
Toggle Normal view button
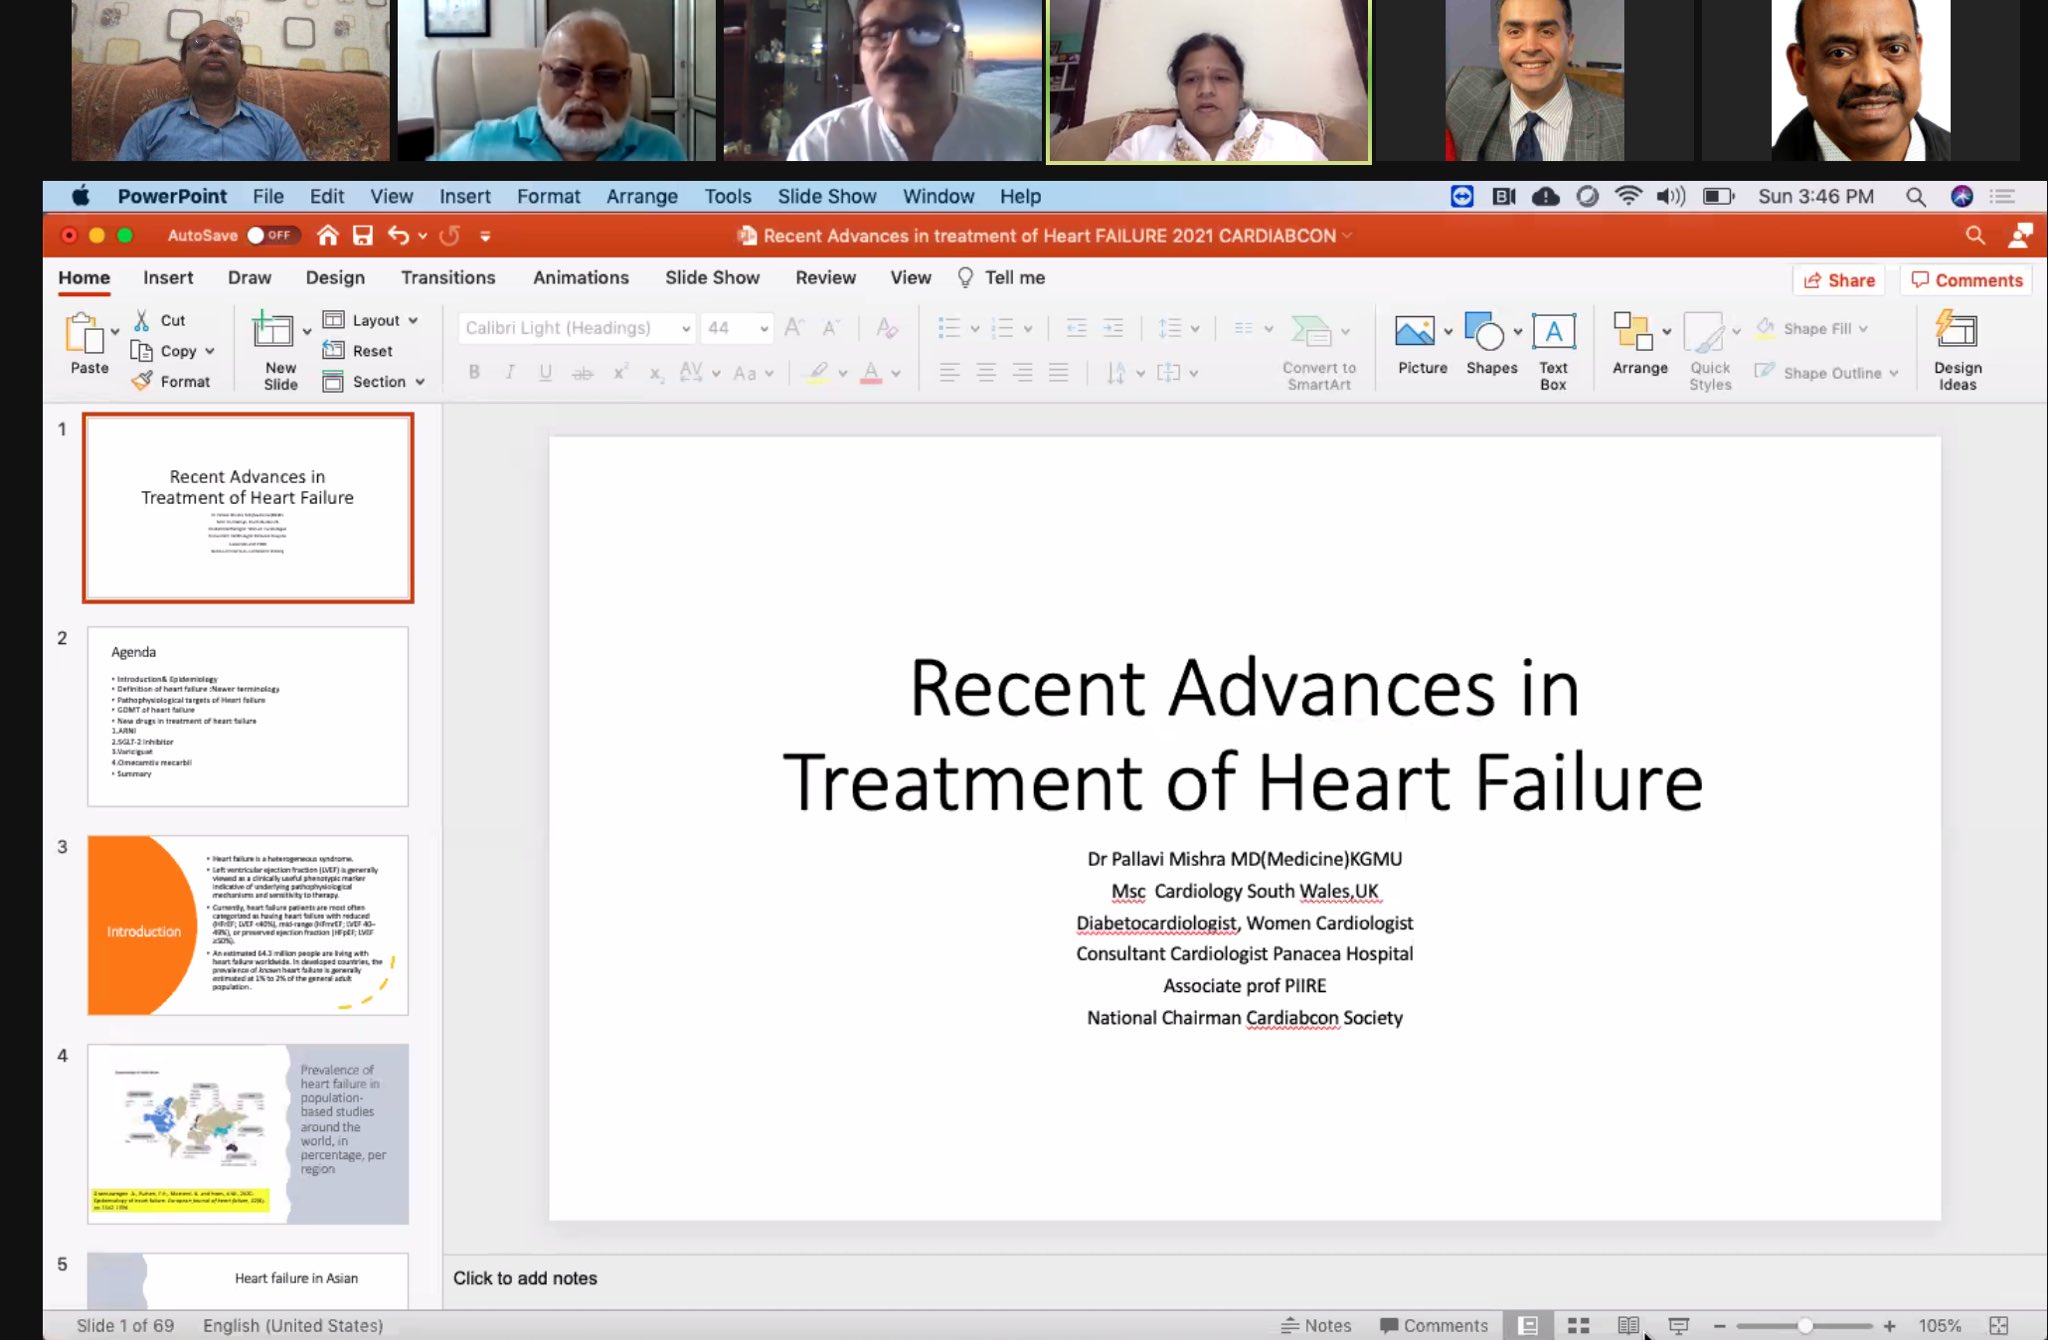point(1528,1325)
